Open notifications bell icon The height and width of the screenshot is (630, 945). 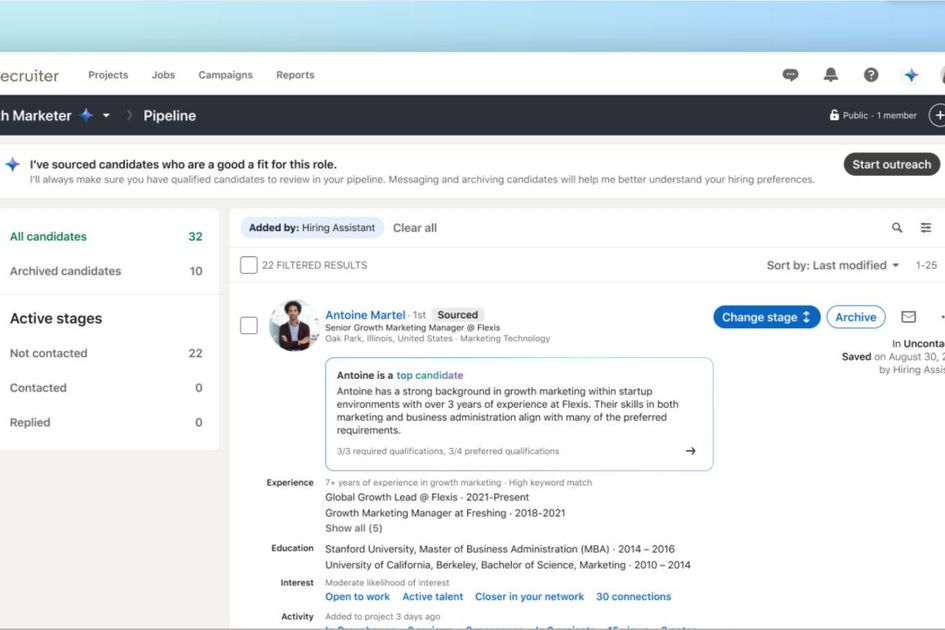[830, 75]
